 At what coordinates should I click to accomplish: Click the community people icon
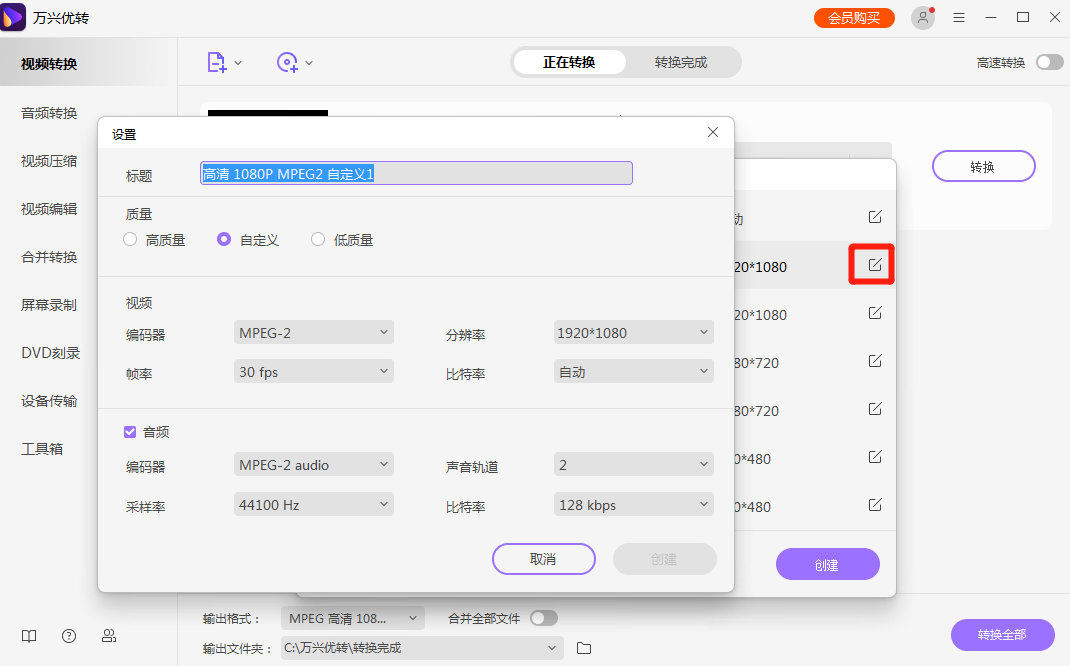coord(108,636)
